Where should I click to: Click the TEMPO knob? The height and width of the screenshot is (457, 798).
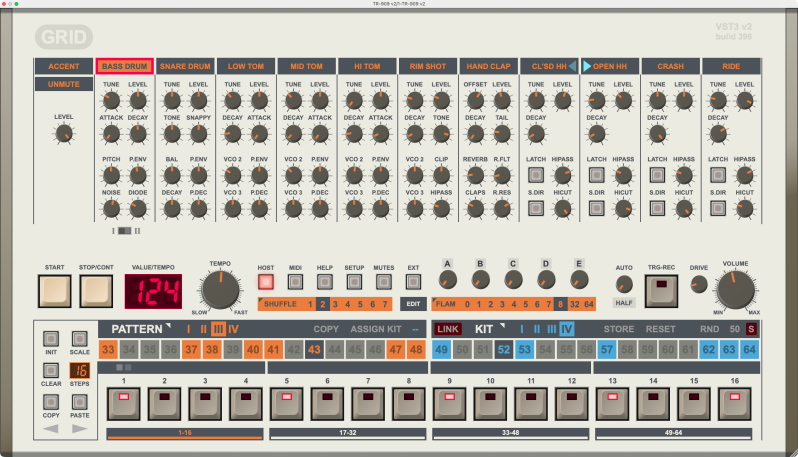click(x=220, y=290)
